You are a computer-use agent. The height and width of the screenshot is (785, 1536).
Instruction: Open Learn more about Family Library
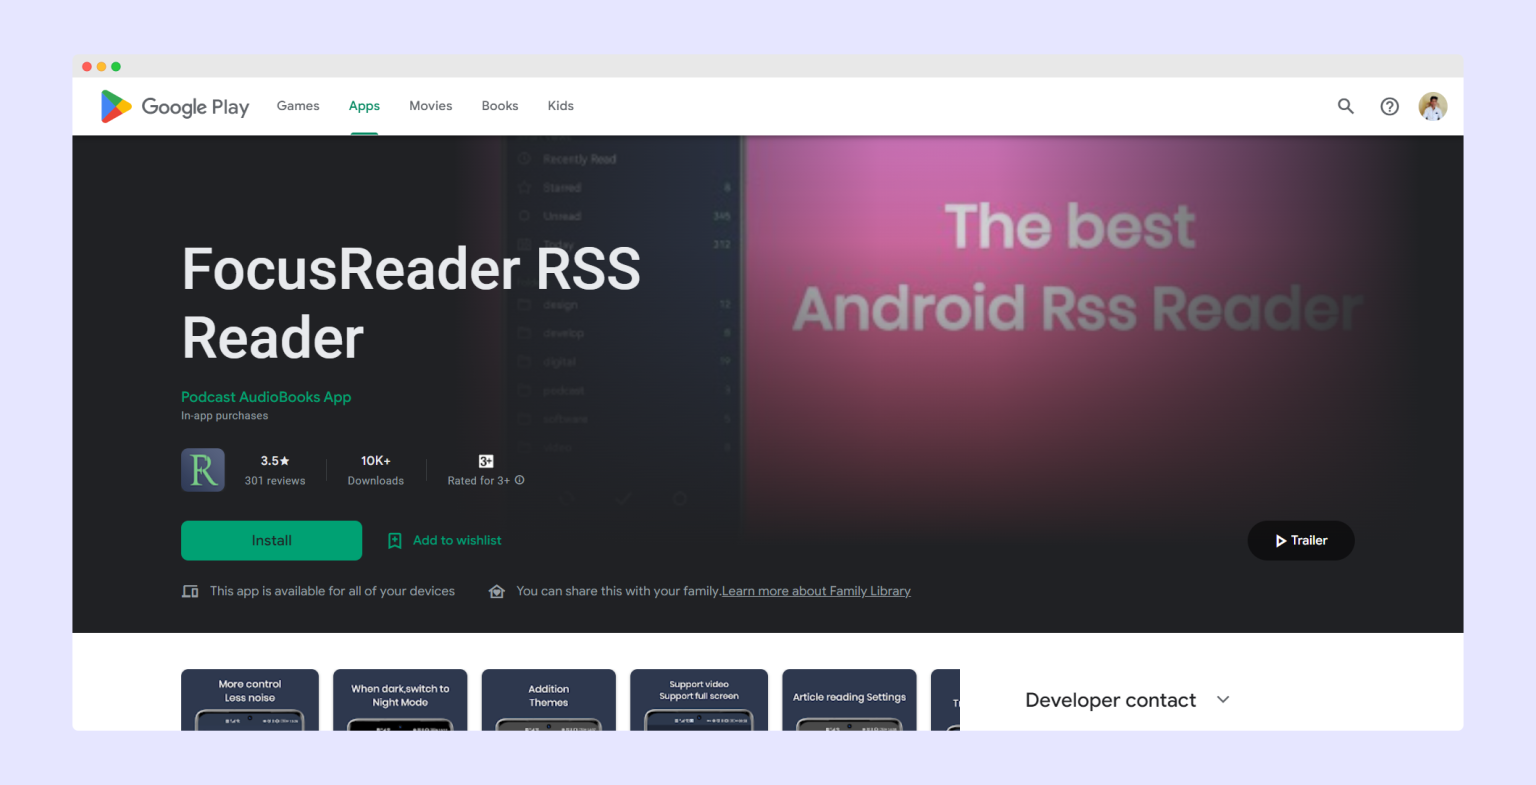click(x=816, y=591)
